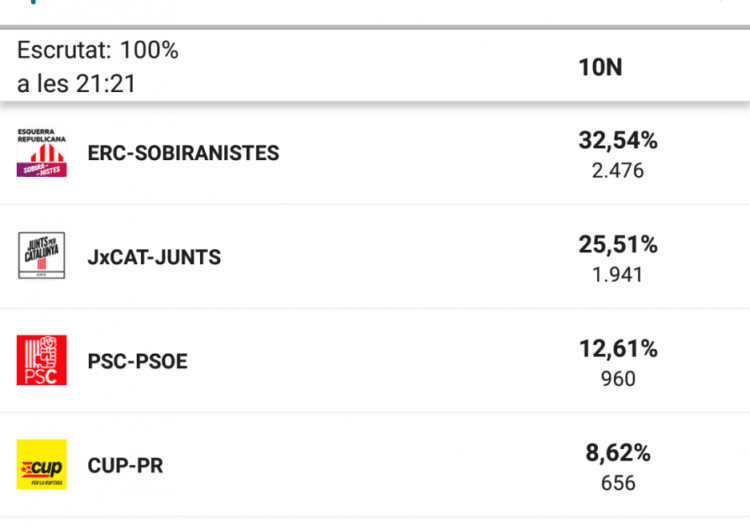The height and width of the screenshot is (530, 750).
Task: Click ERC's 32,54% vote percentage
Action: point(618,141)
